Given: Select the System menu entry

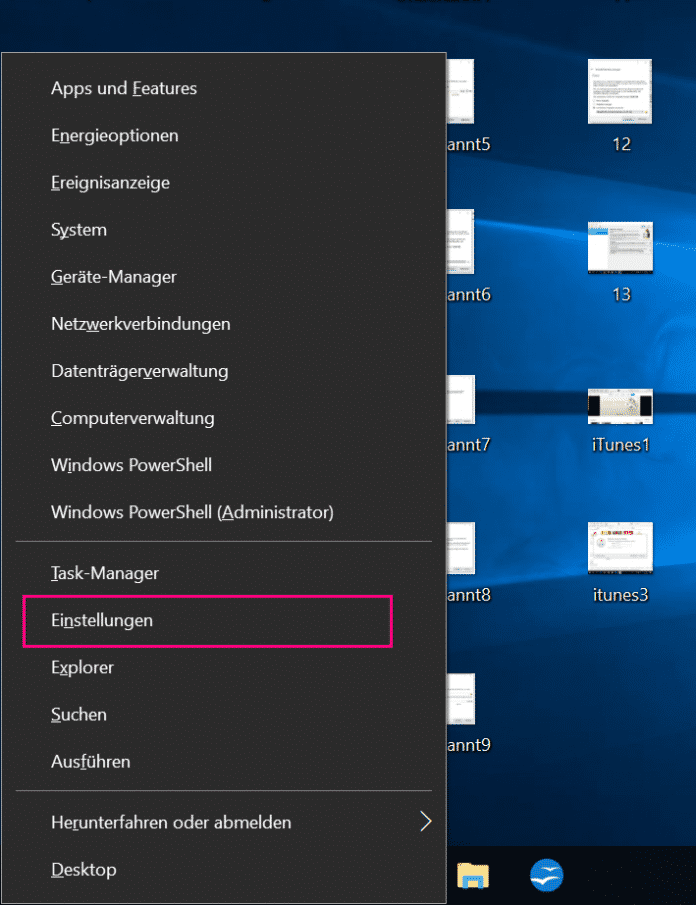Looking at the screenshot, I should tap(79, 230).
